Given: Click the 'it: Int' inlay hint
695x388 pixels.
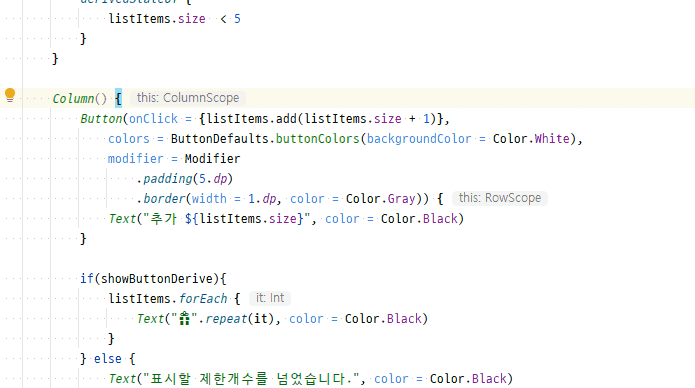Looking at the screenshot, I should [269, 298].
